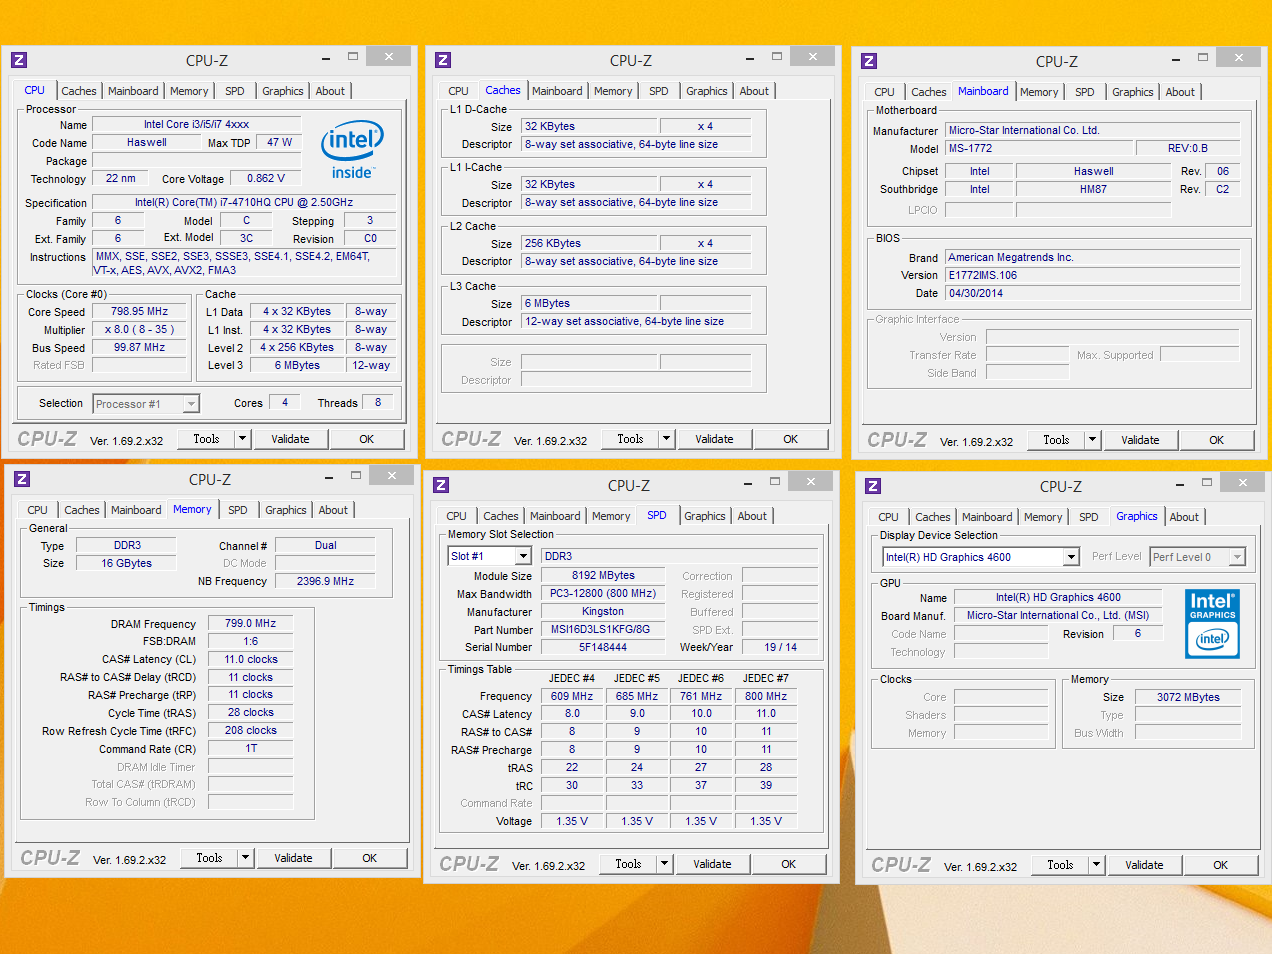This screenshot has width=1272, height=954.
Task: Click Validate in the Mainboard window
Action: click(1140, 440)
